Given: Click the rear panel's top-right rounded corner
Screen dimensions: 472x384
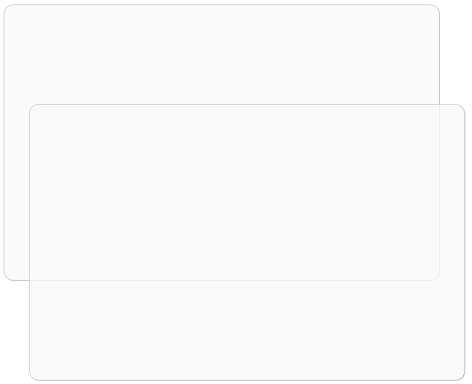Looking at the screenshot, I should click(435, 9).
